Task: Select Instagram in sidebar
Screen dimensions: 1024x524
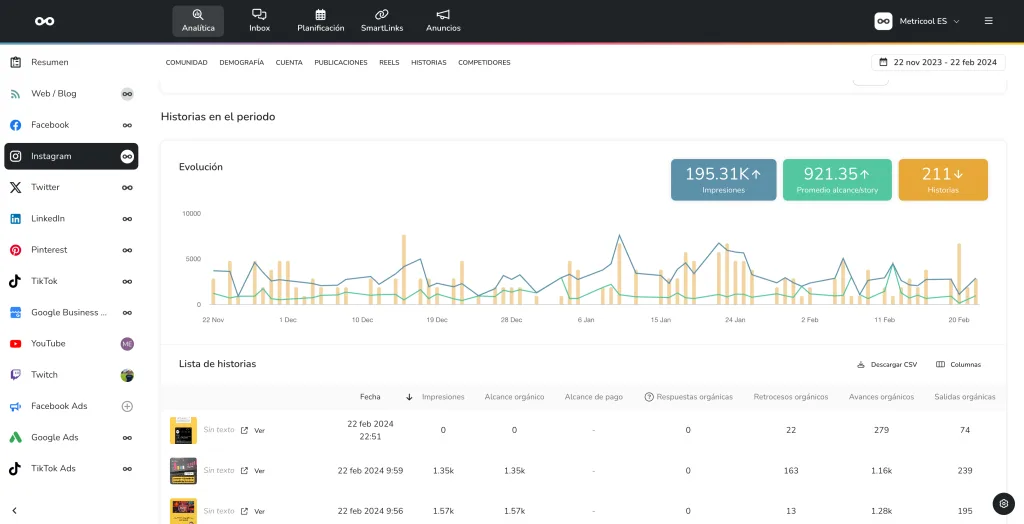Action: pyautogui.click(x=71, y=156)
